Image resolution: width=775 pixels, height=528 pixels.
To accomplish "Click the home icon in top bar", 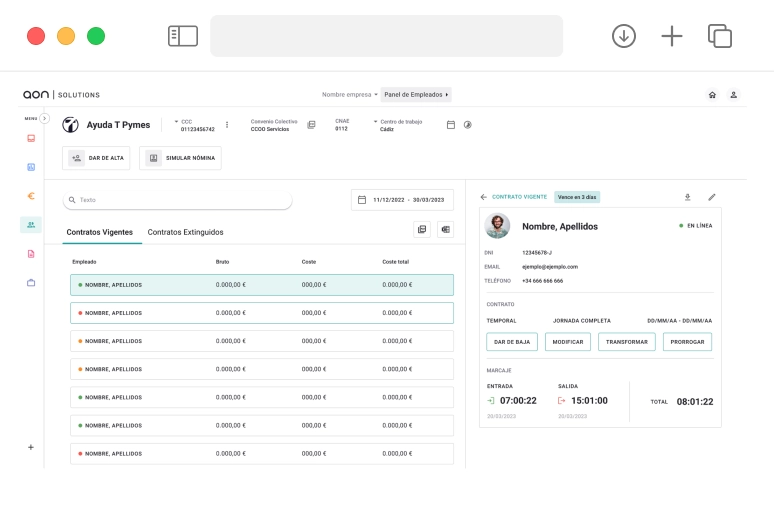I will (x=712, y=95).
